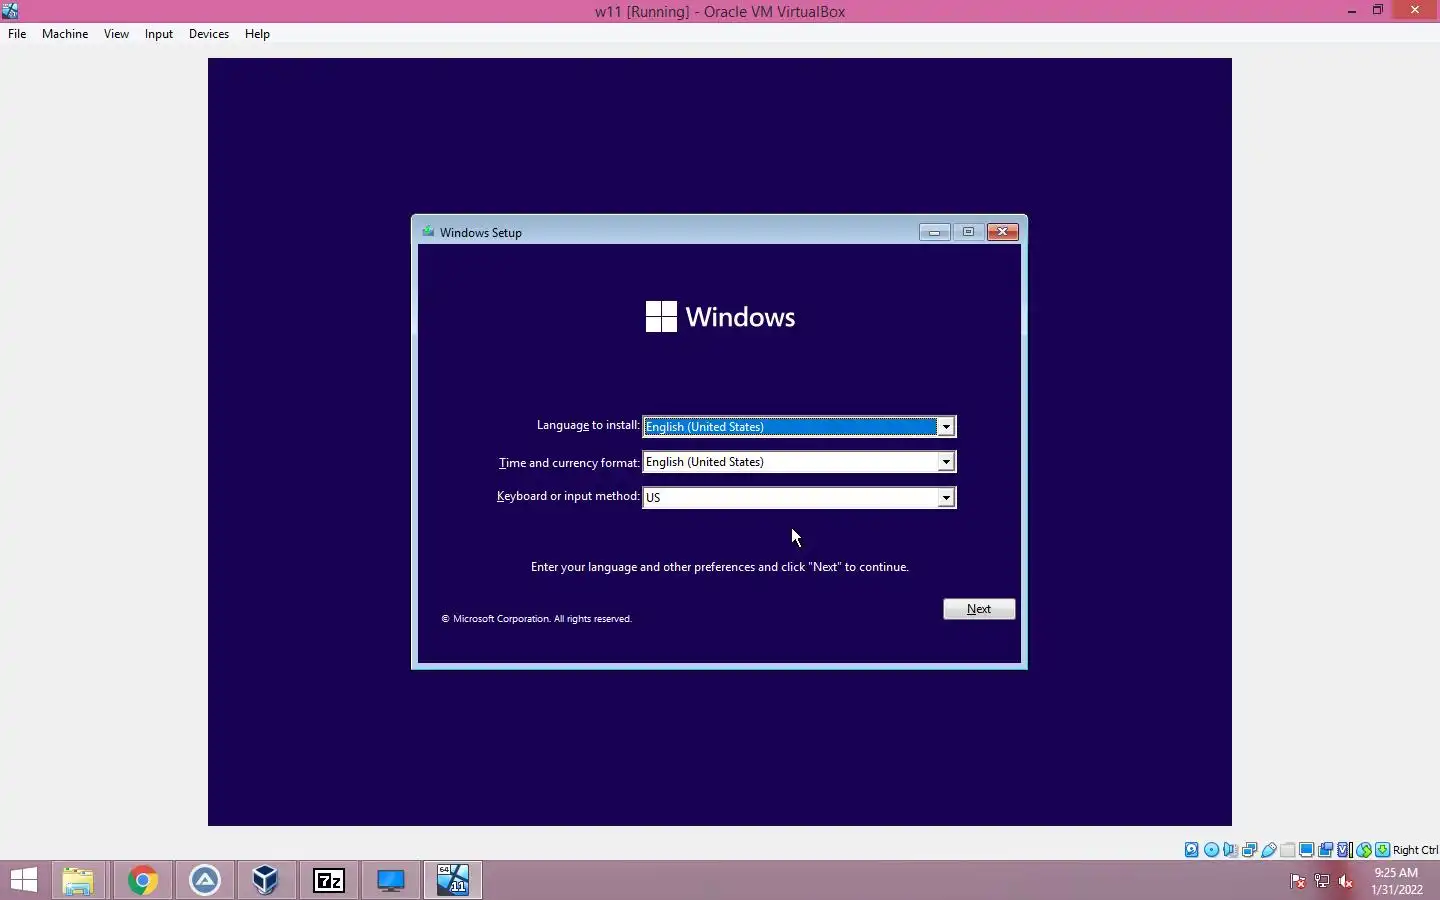Open the View menu
The image size is (1440, 900).
tap(116, 34)
